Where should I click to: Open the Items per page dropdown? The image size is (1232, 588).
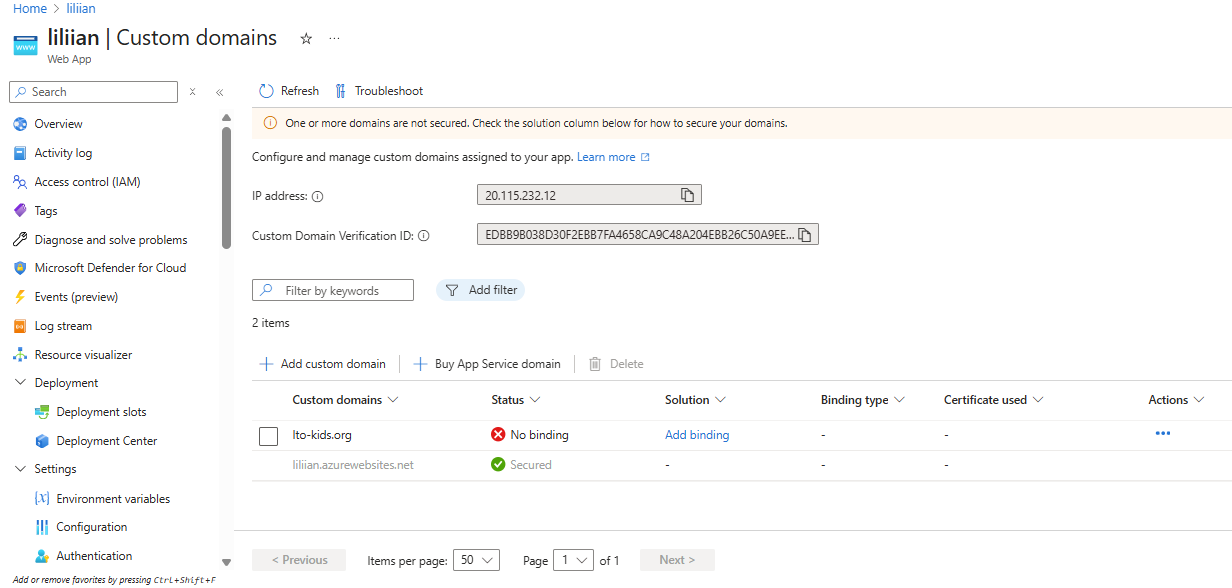476,560
